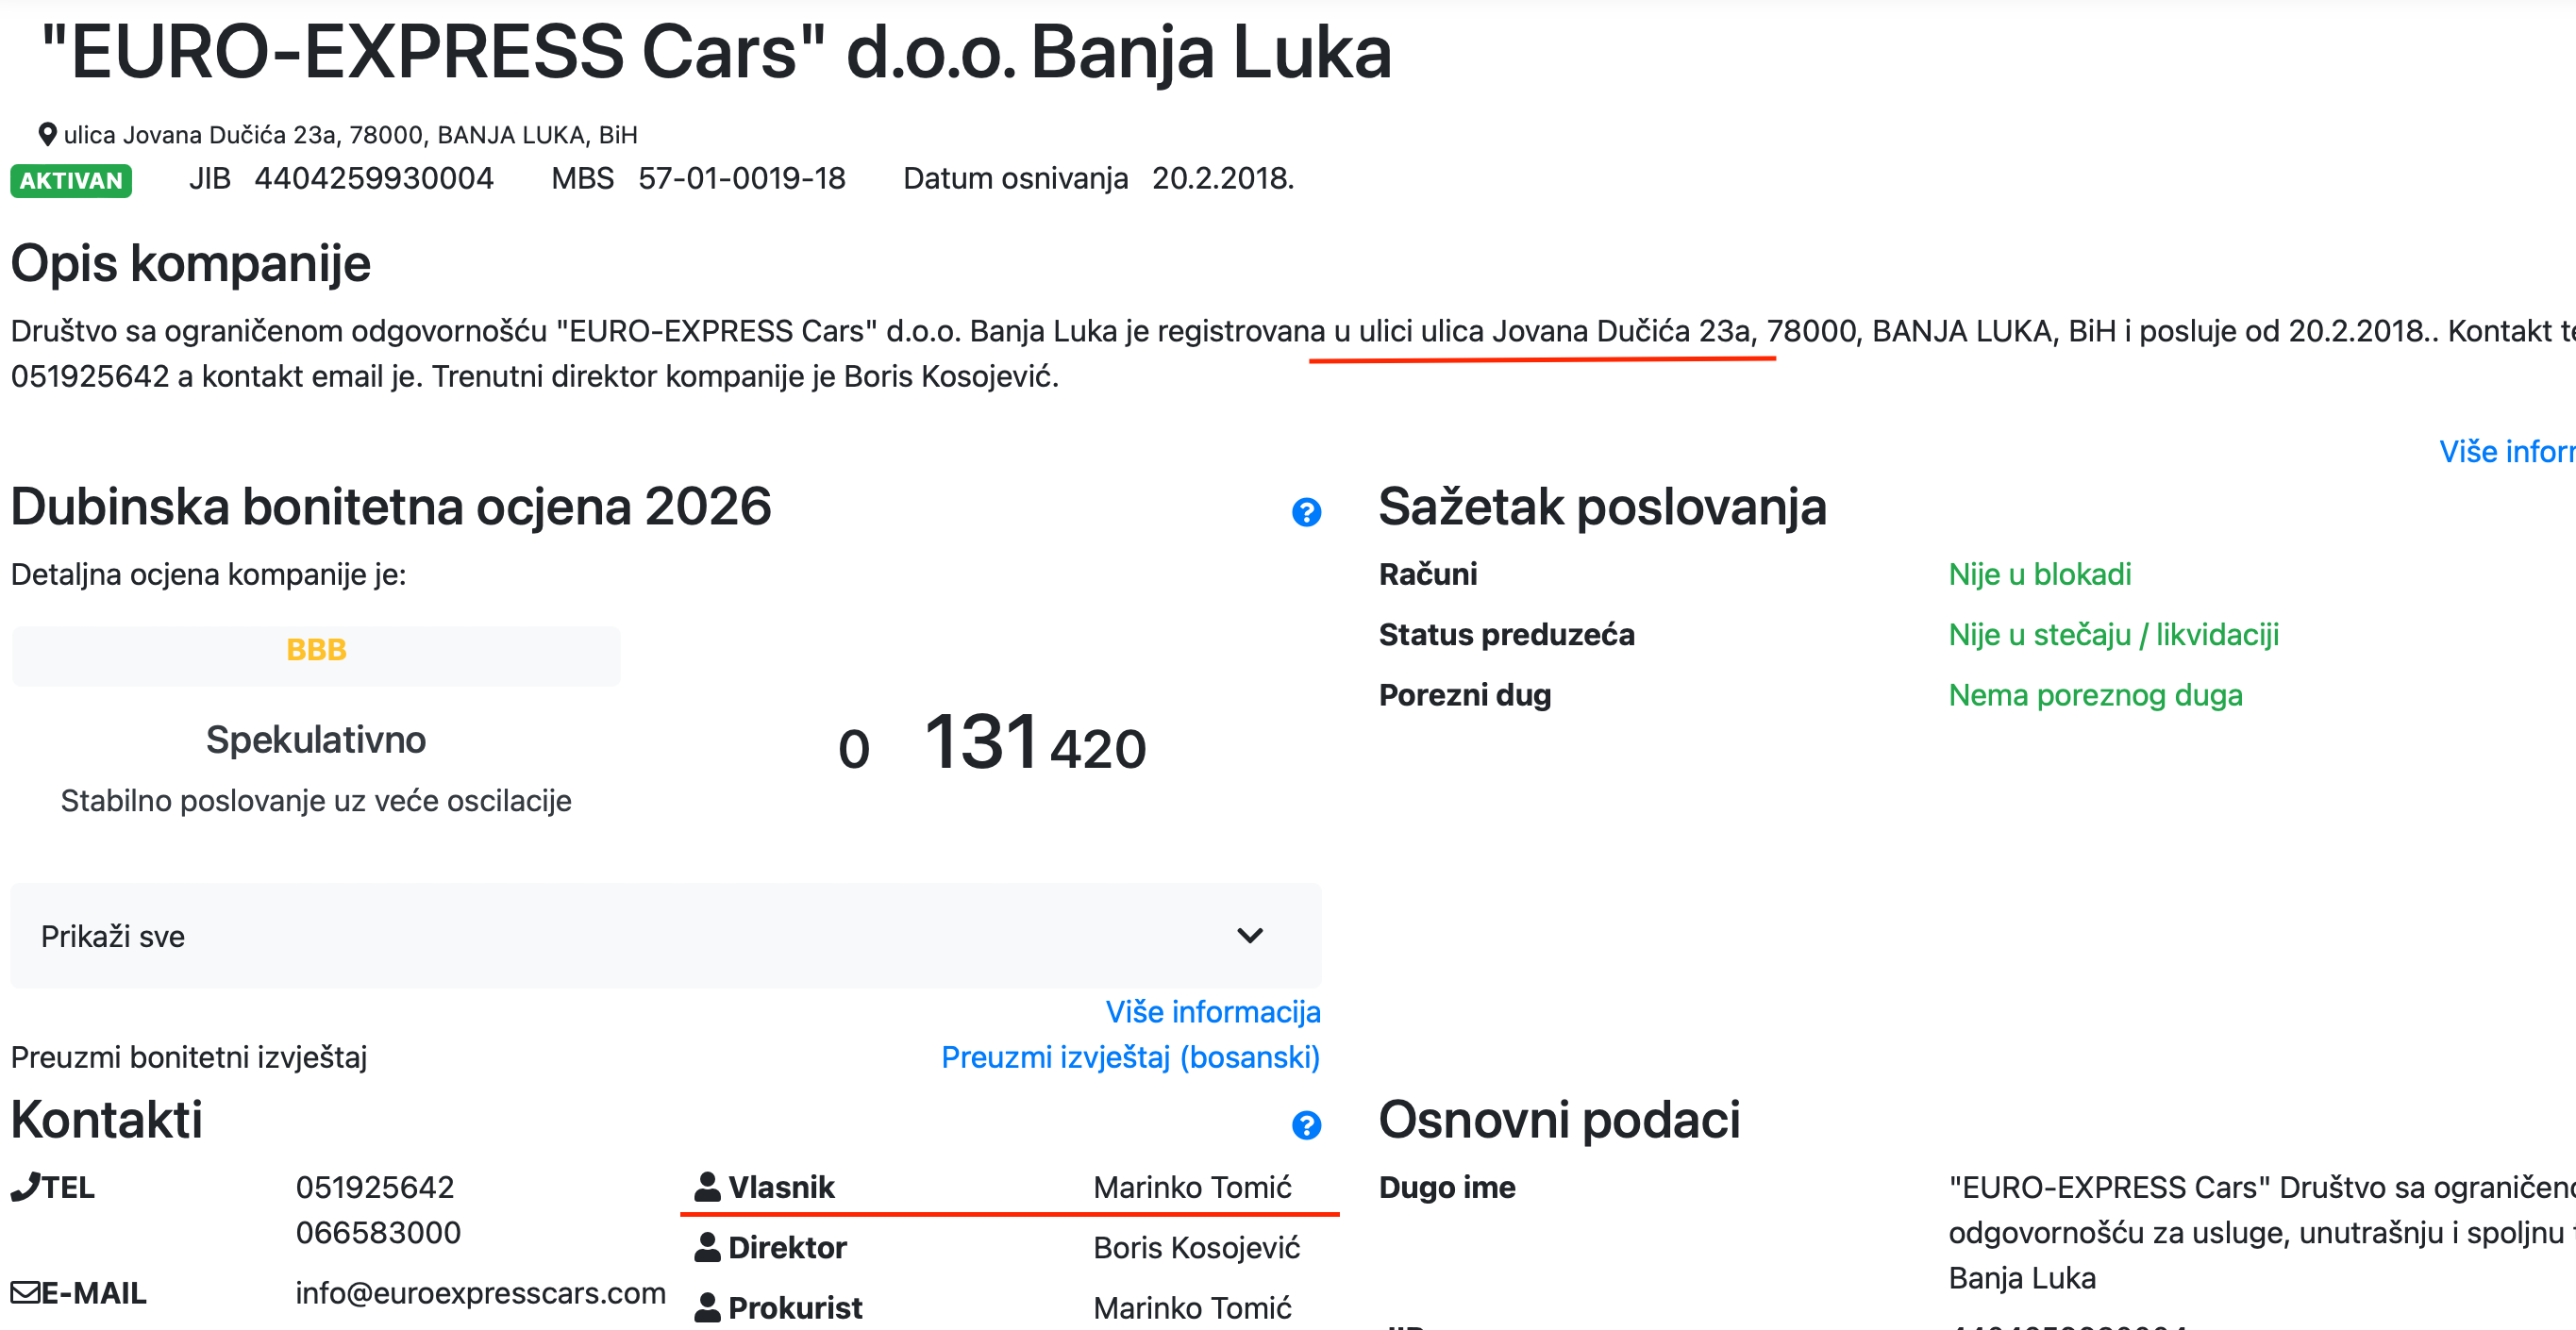Viewport: 2576px width, 1330px height.
Task: Open the Više inform link at right edge
Action: click(2507, 451)
